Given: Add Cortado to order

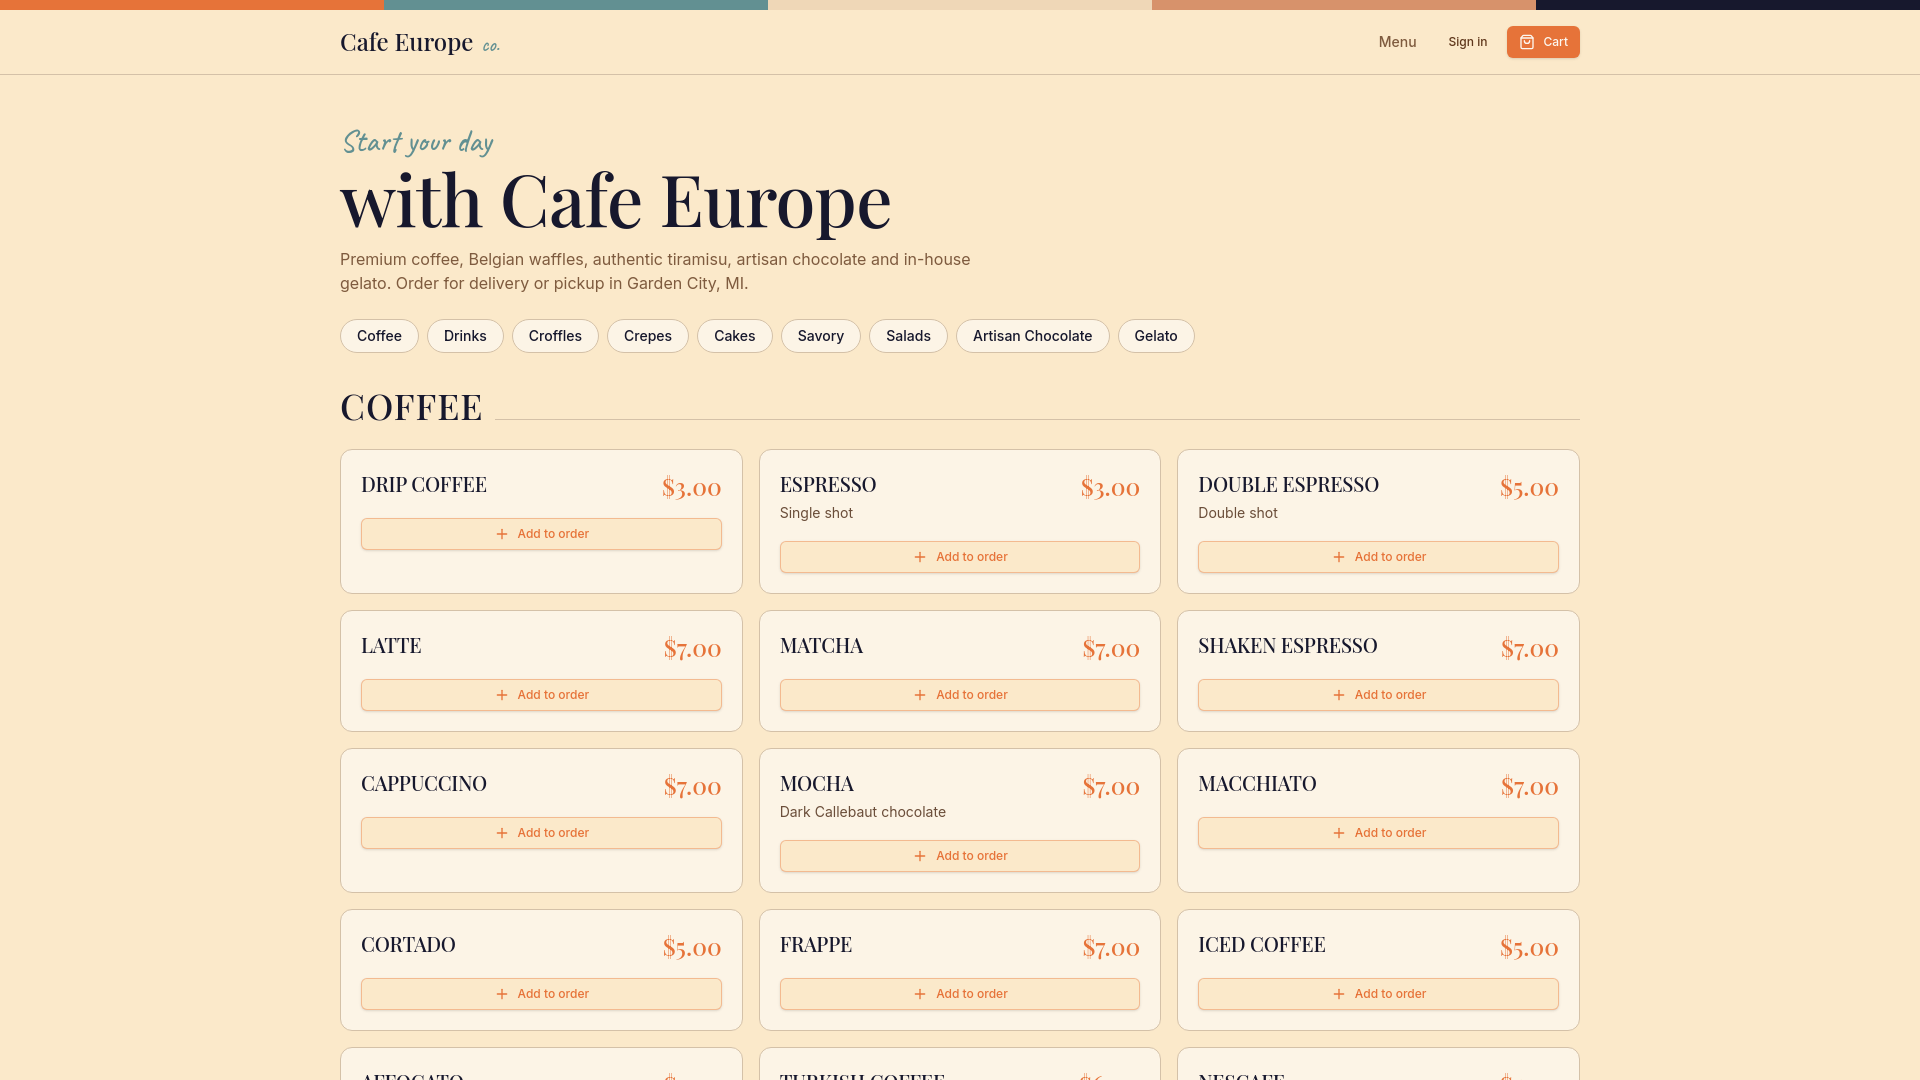Looking at the screenshot, I should click(x=541, y=994).
